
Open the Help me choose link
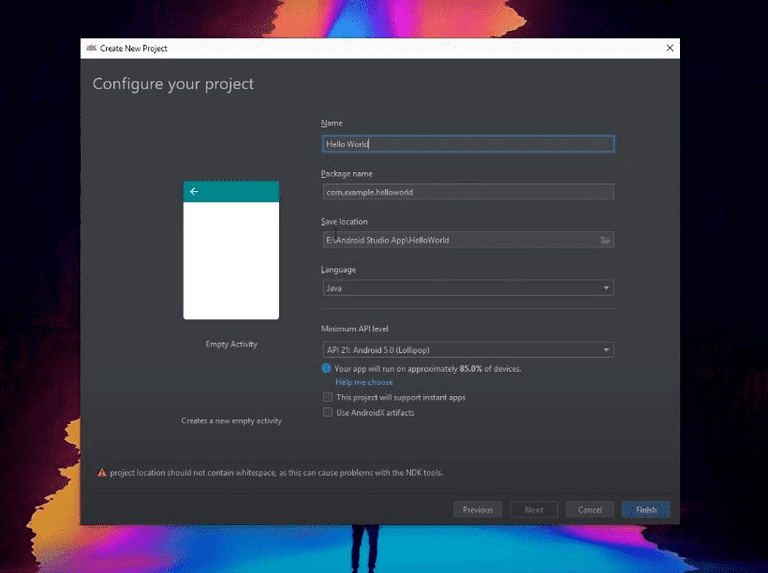click(x=364, y=382)
